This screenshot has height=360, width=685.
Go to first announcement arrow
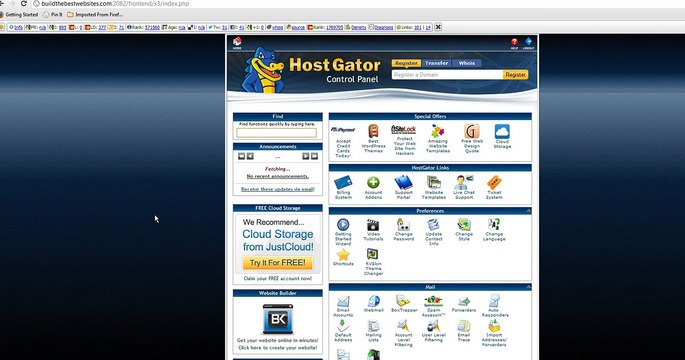(x=242, y=156)
